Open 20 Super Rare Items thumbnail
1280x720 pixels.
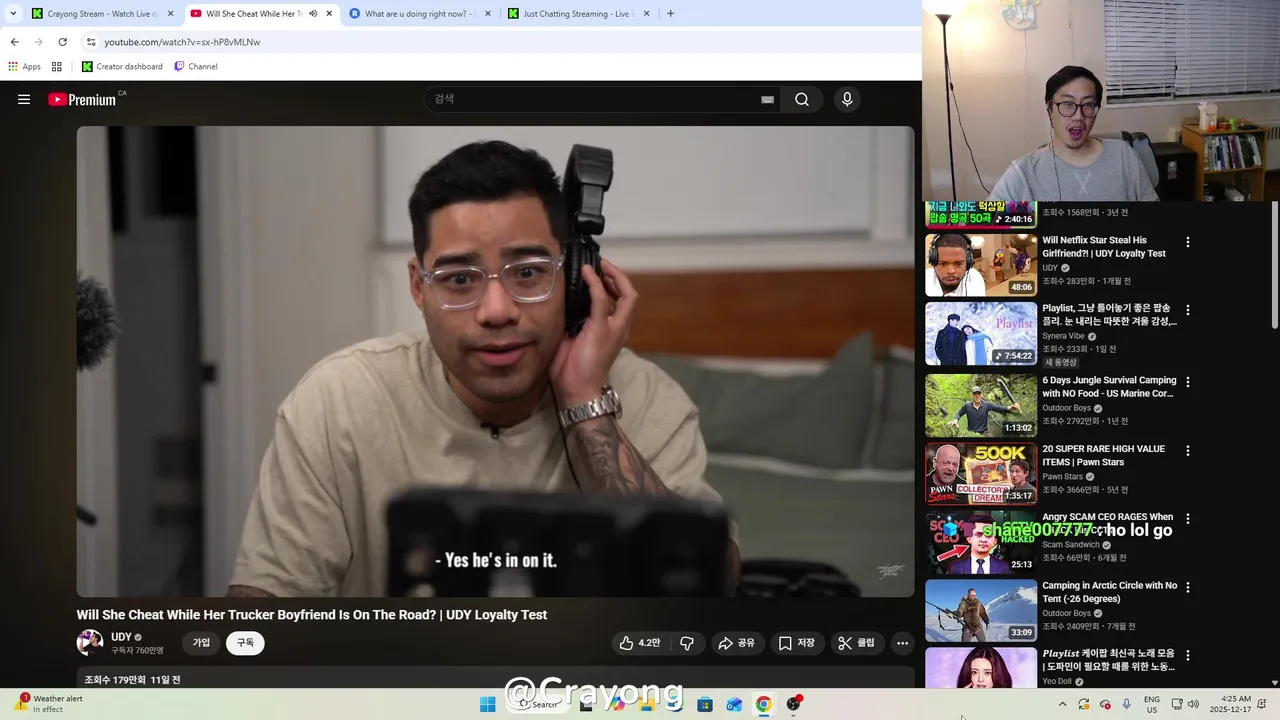(981, 474)
